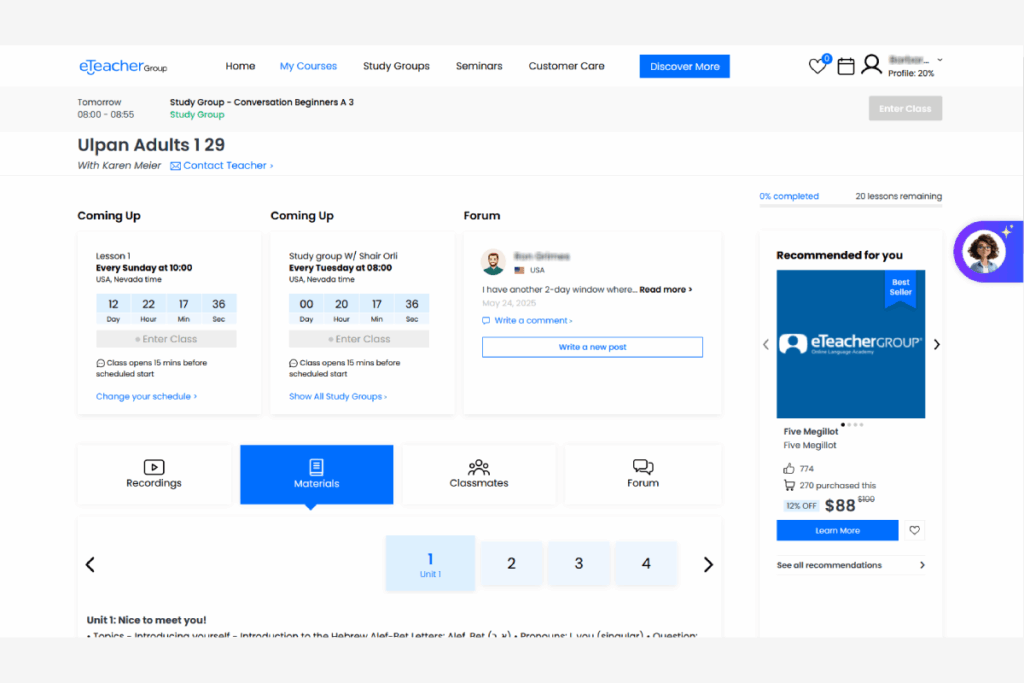Click the Five Megillot course title

click(810, 432)
